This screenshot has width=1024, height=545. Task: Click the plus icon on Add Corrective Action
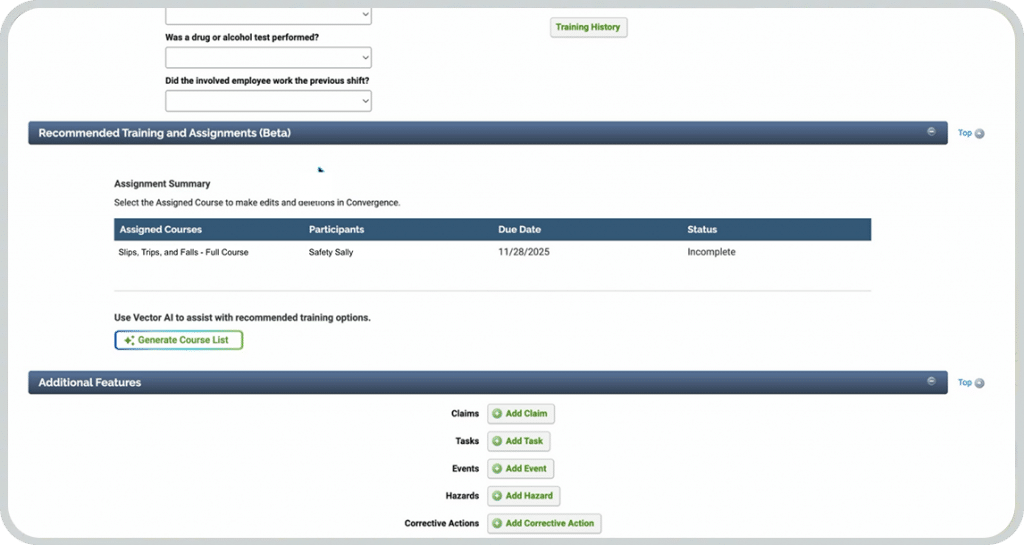click(497, 523)
